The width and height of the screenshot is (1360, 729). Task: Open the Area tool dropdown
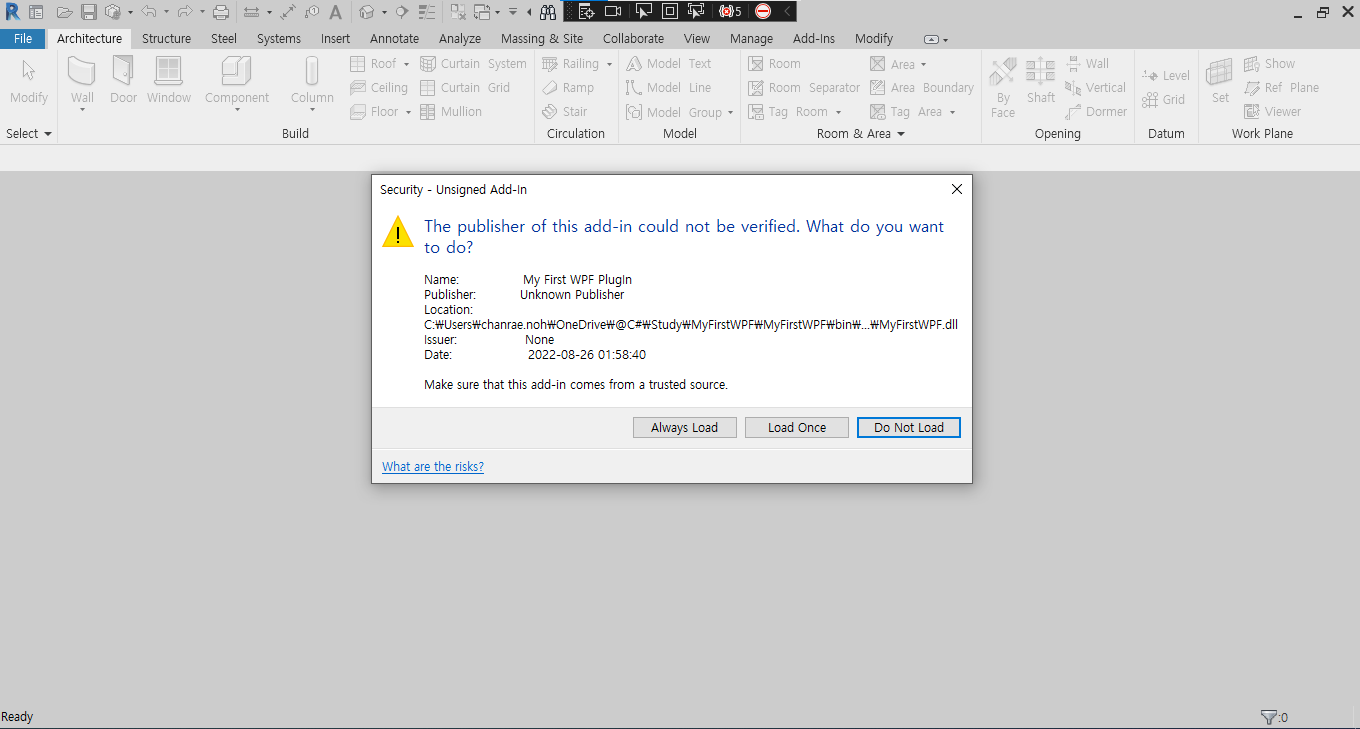(x=923, y=64)
